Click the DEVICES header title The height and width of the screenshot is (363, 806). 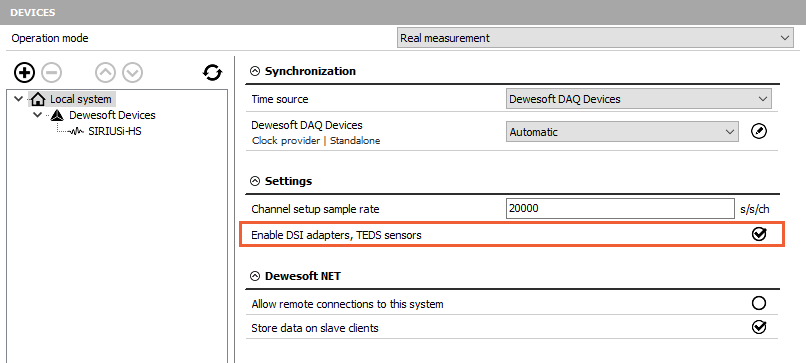33,12
